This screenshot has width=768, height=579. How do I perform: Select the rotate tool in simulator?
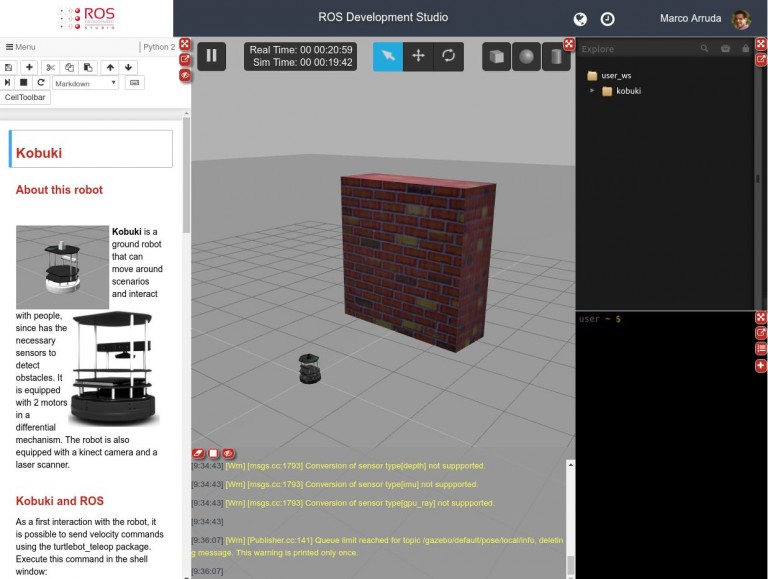tap(448, 56)
